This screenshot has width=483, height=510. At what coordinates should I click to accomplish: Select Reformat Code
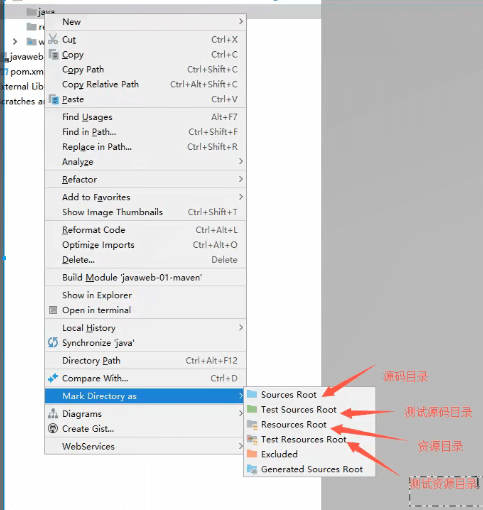tap(145, 230)
